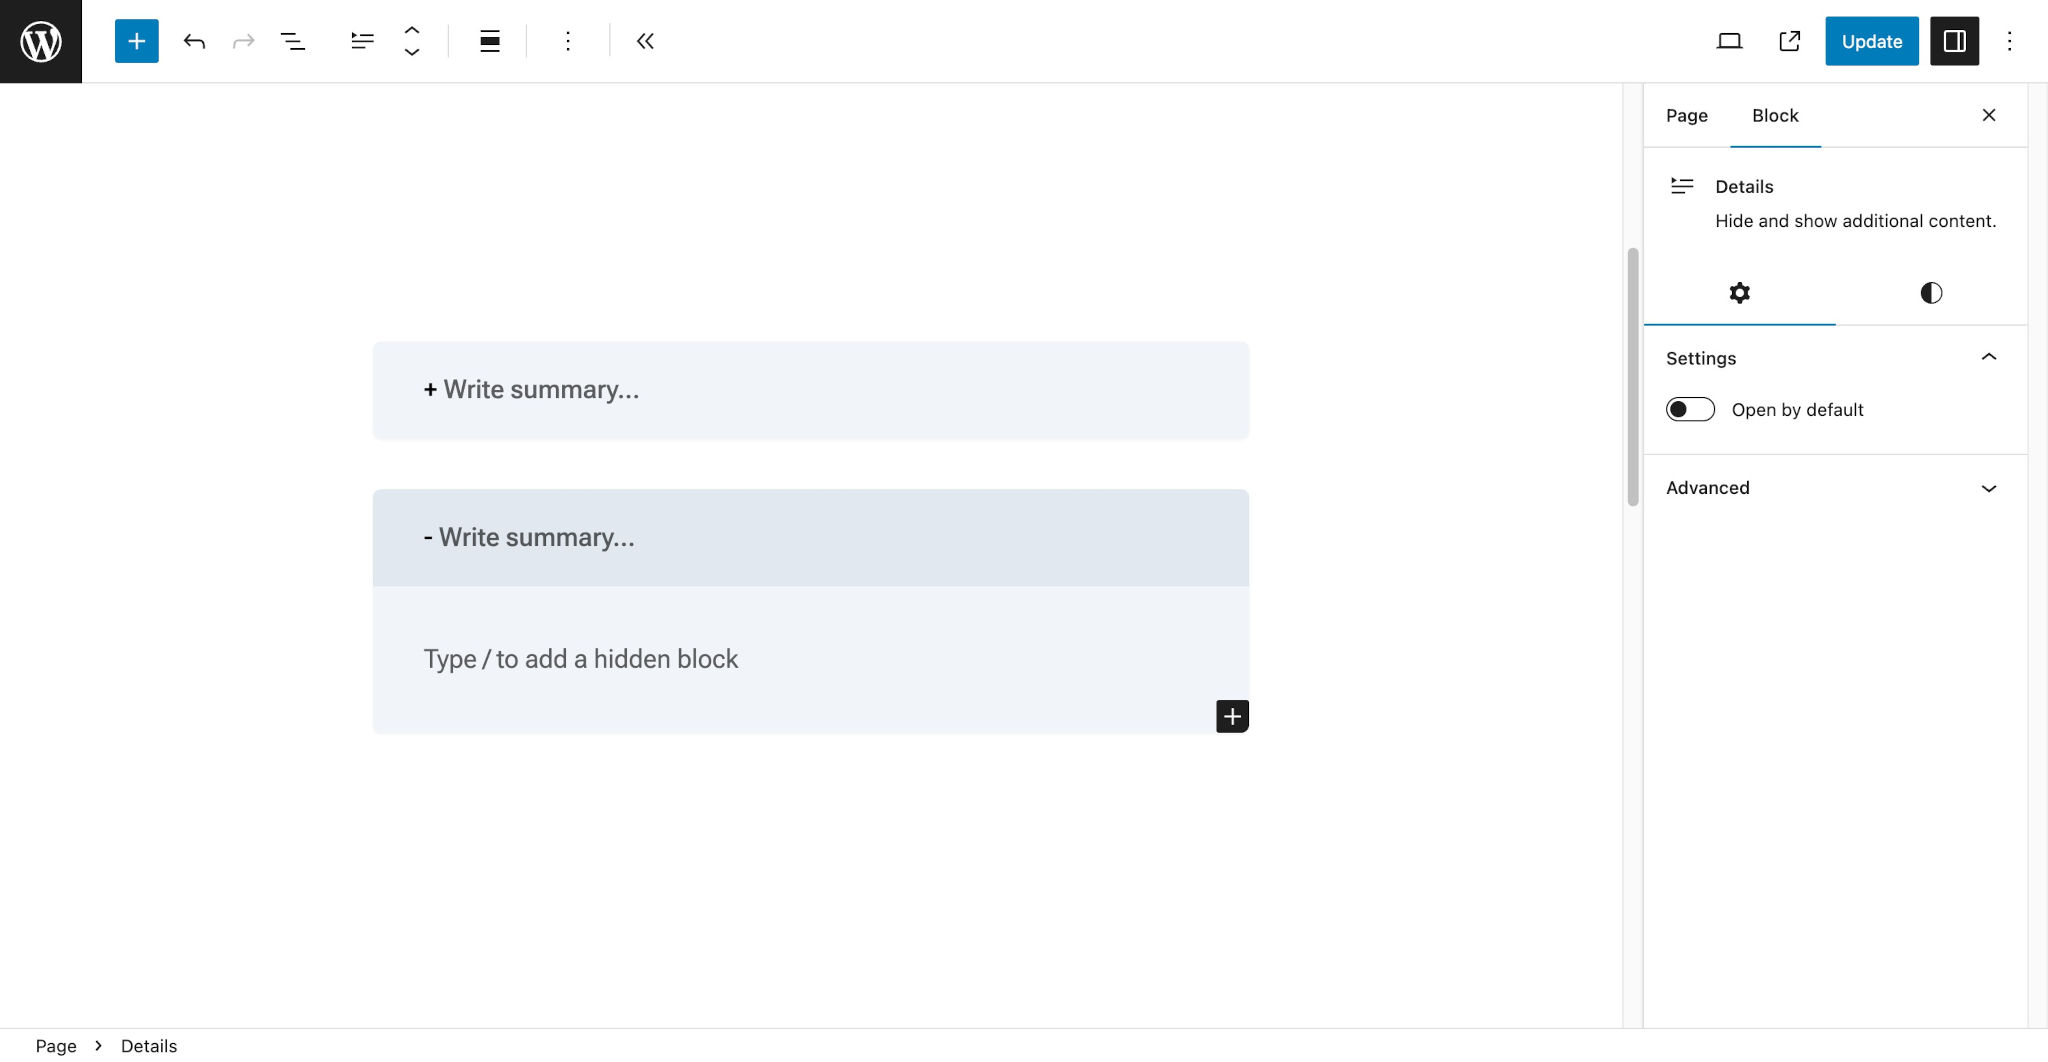Viewport: 2048px width, 1062px height.
Task: Click the WordPress logo to view pages
Action: coord(41,41)
